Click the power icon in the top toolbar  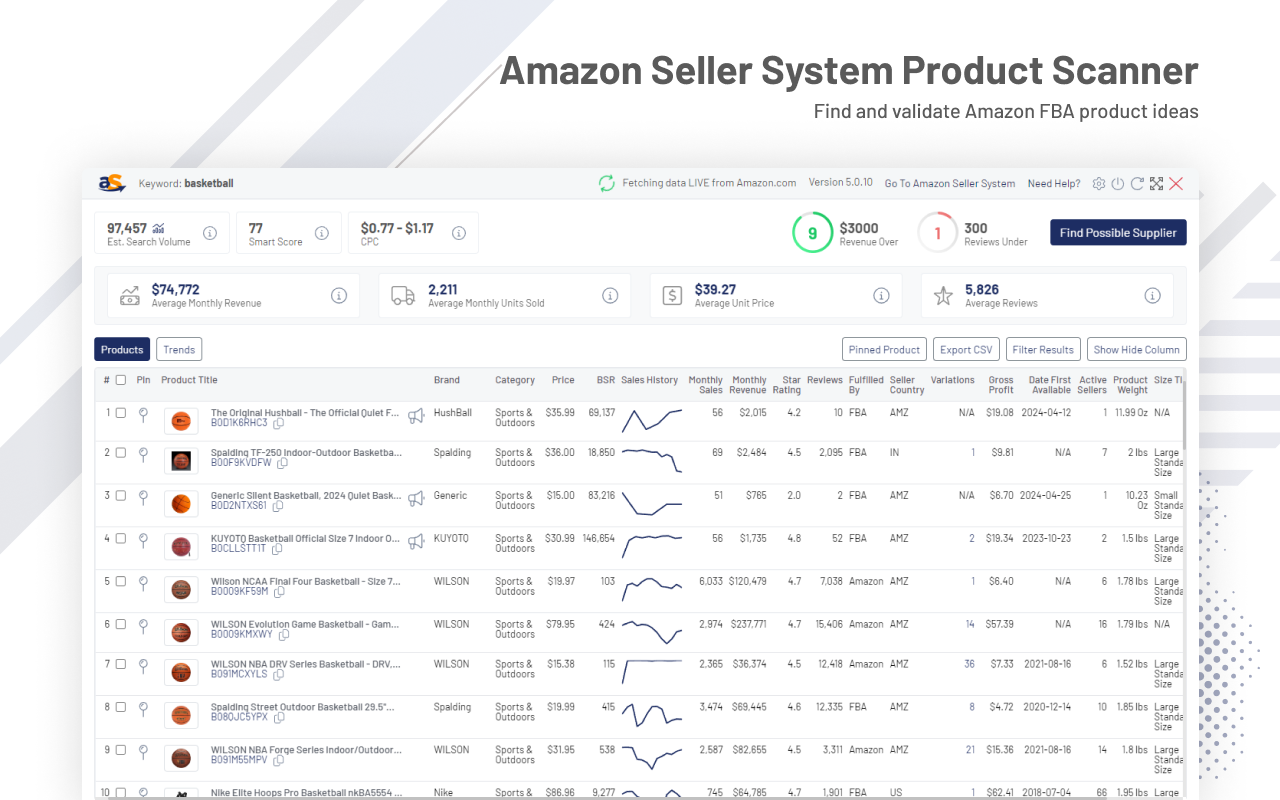[1117, 184]
